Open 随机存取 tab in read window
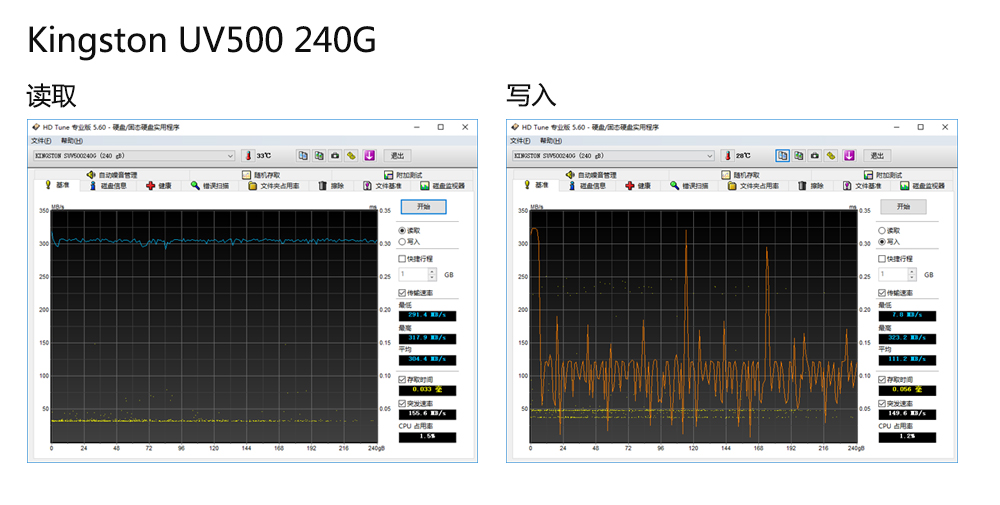The width and height of the screenshot is (1000, 505). point(261,175)
